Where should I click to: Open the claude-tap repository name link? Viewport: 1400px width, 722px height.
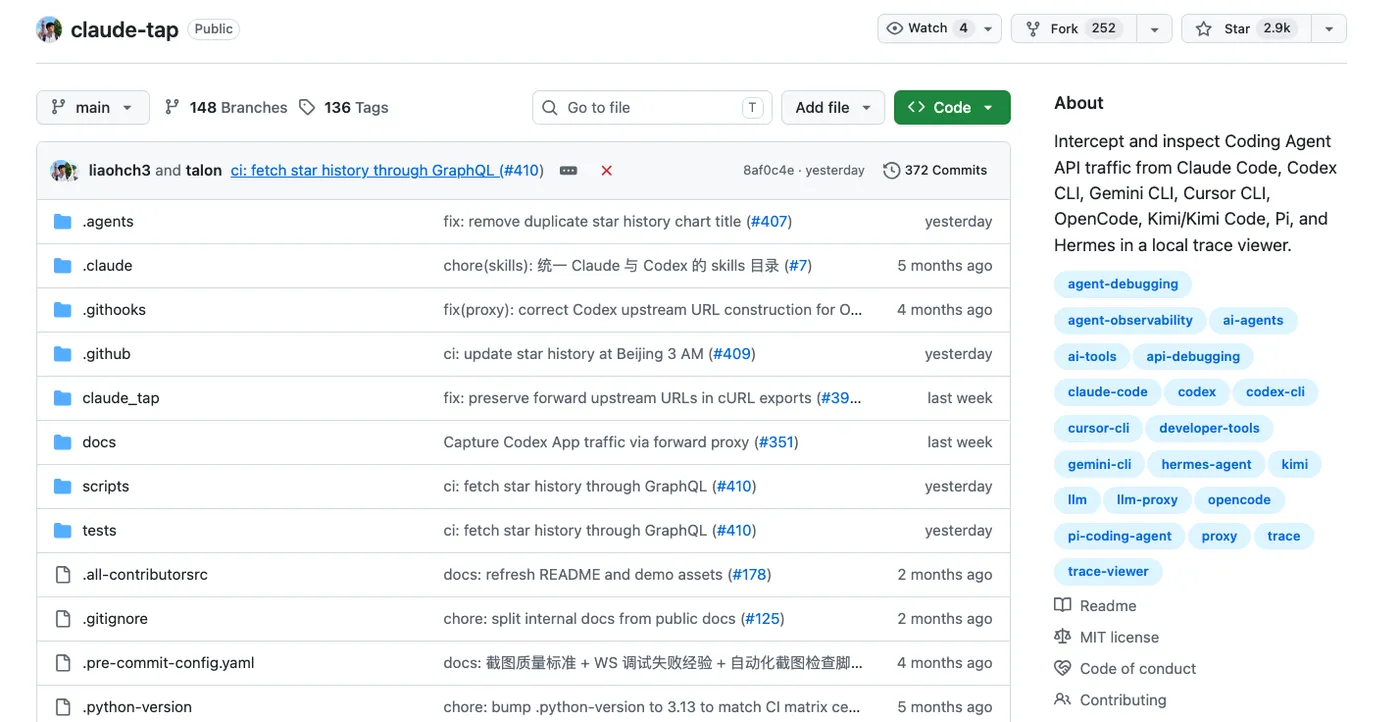point(125,29)
